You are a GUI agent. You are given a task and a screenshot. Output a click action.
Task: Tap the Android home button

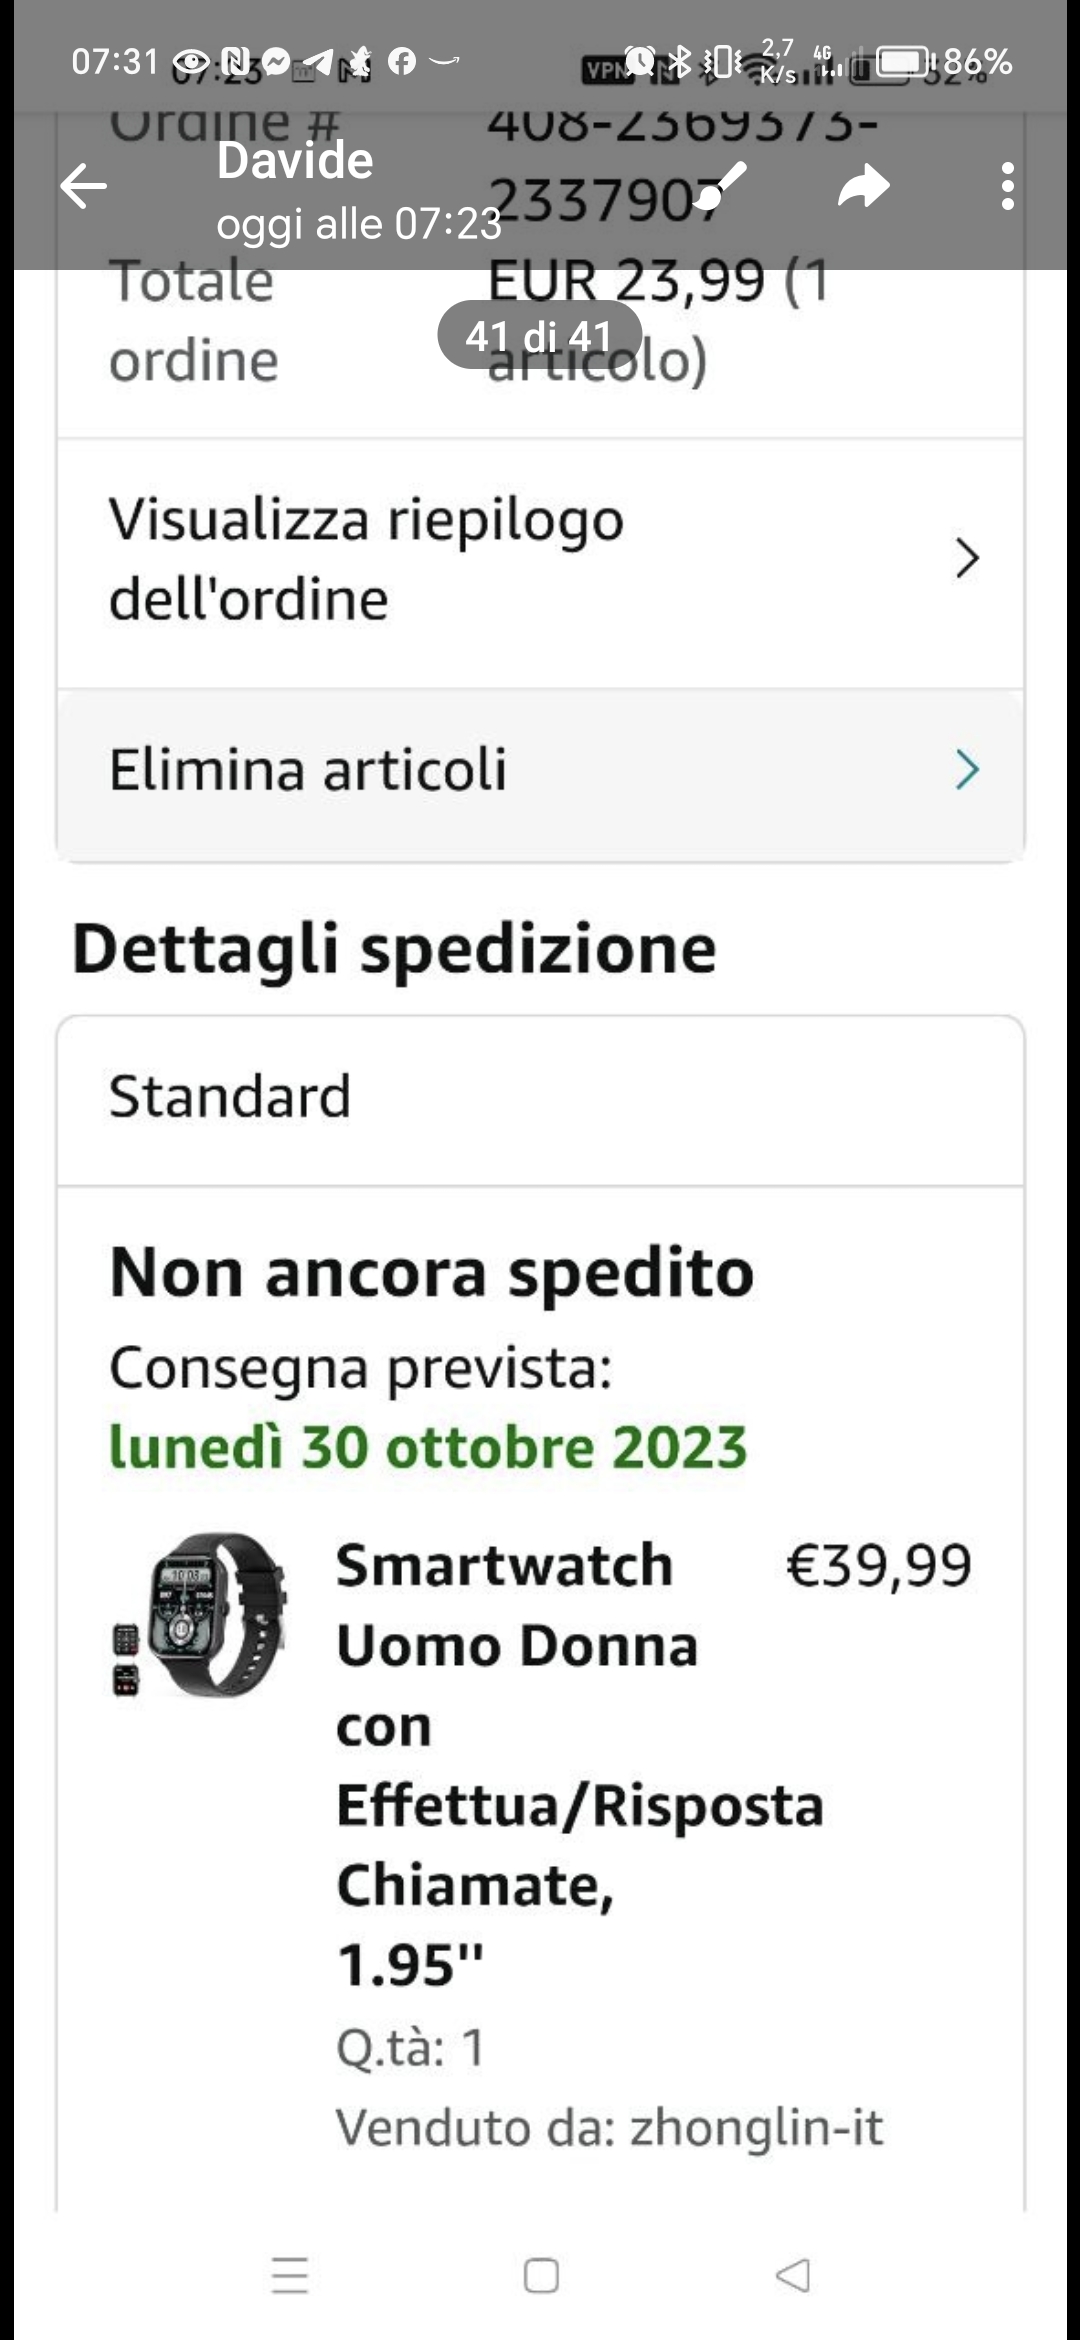541,2275
